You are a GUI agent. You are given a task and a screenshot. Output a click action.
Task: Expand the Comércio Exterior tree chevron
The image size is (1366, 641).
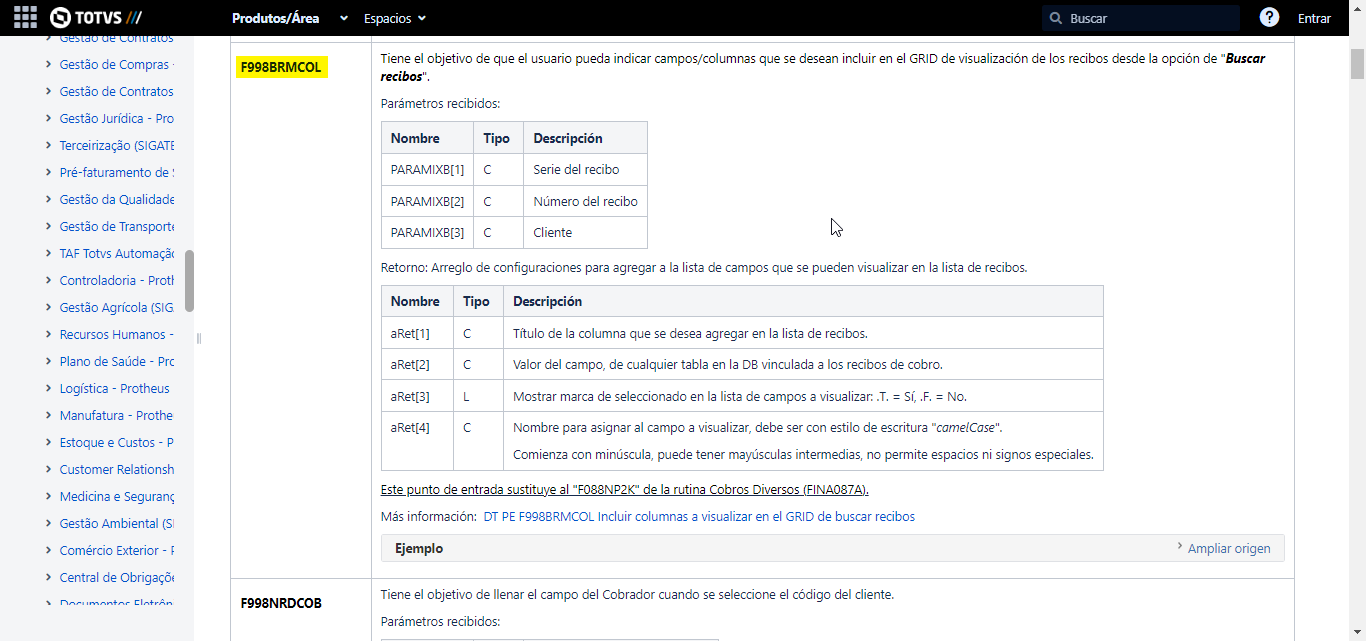(49, 550)
